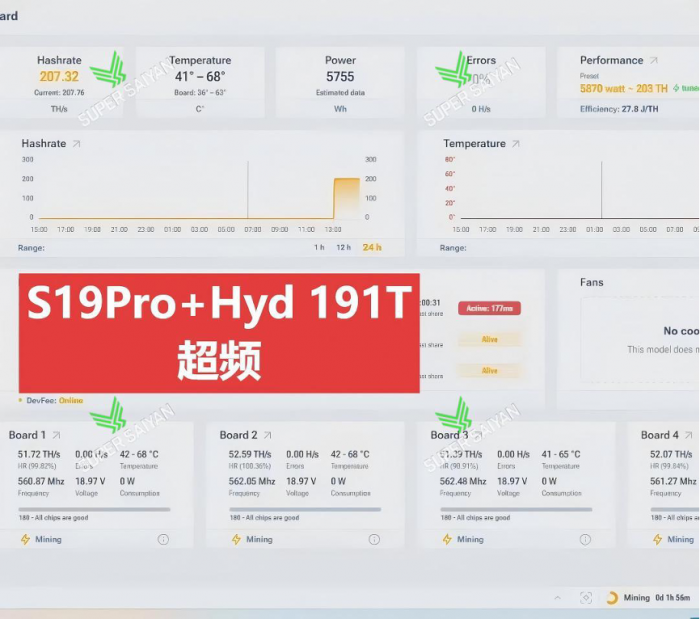Click the second Alive pool badge

[x=489, y=371]
